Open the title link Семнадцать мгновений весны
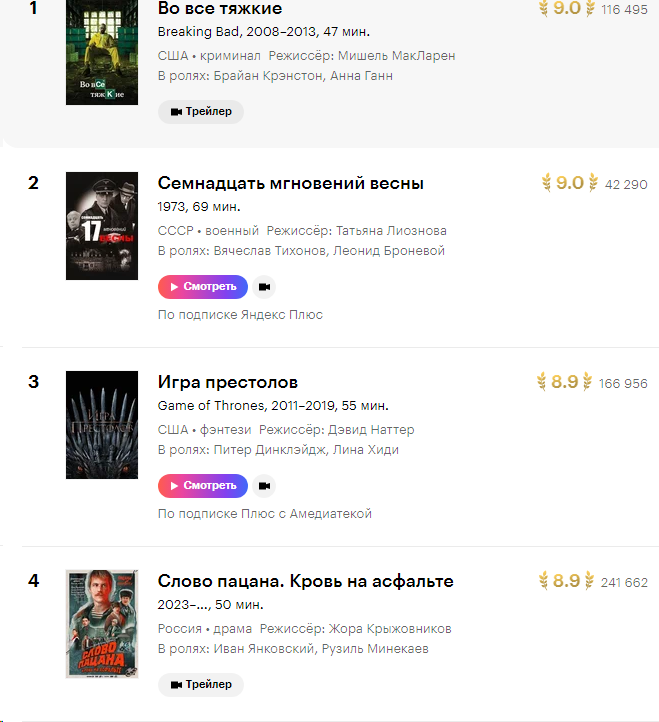 coord(291,183)
